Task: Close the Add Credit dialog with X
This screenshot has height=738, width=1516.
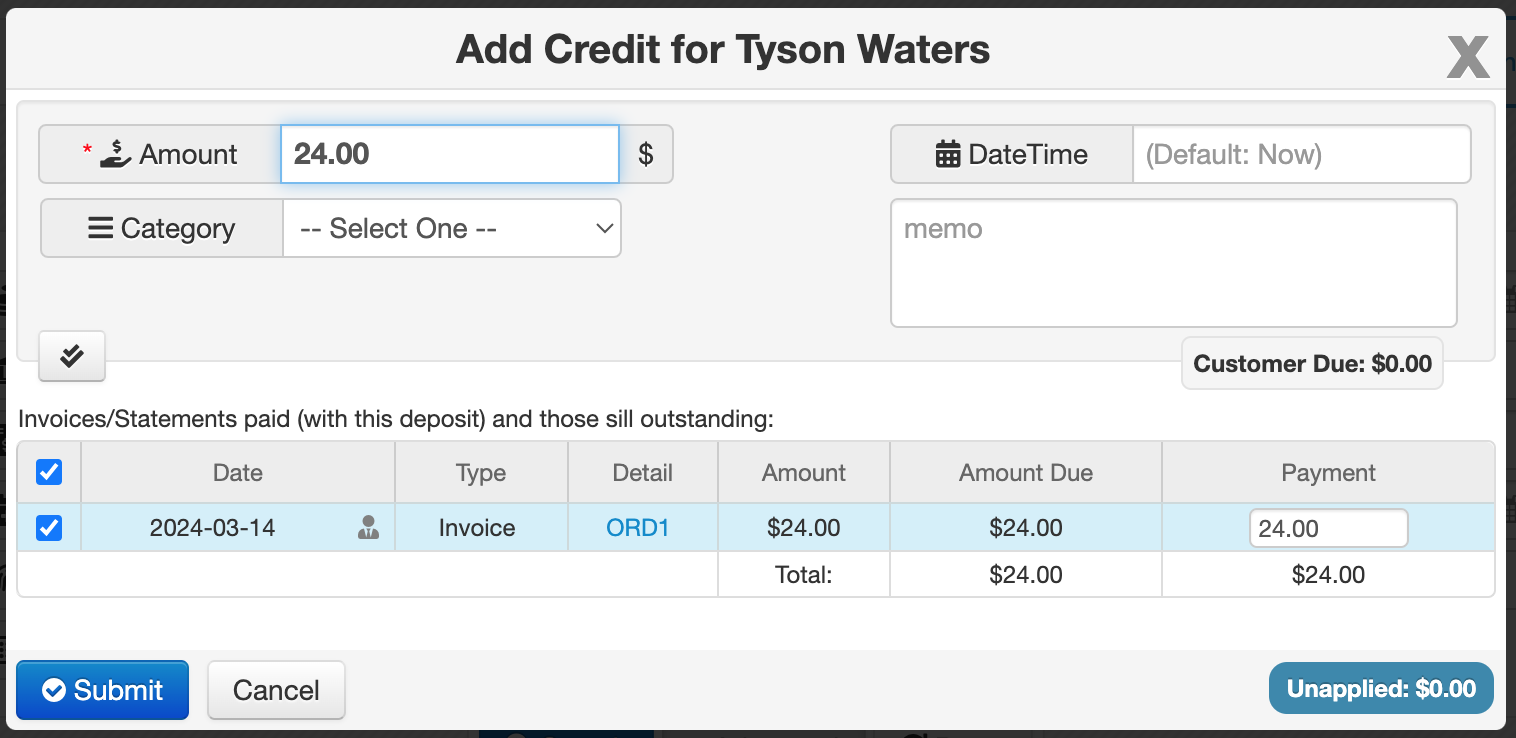Action: (1468, 56)
